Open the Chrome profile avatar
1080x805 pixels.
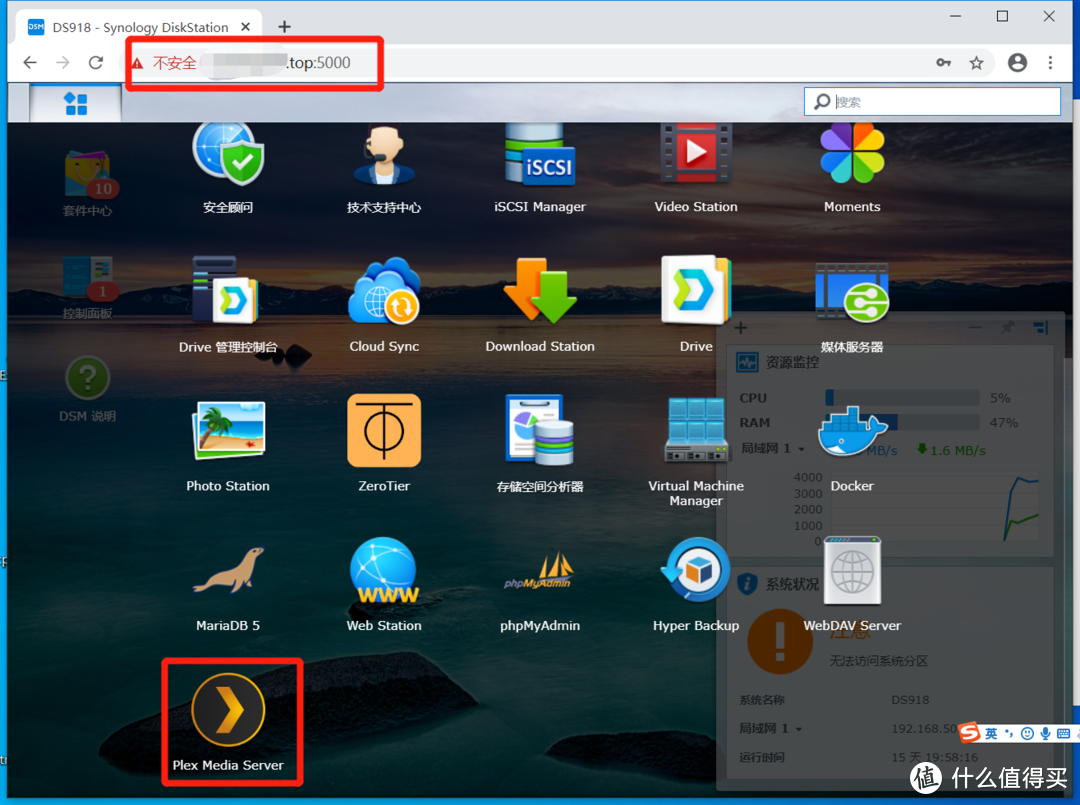(1017, 63)
